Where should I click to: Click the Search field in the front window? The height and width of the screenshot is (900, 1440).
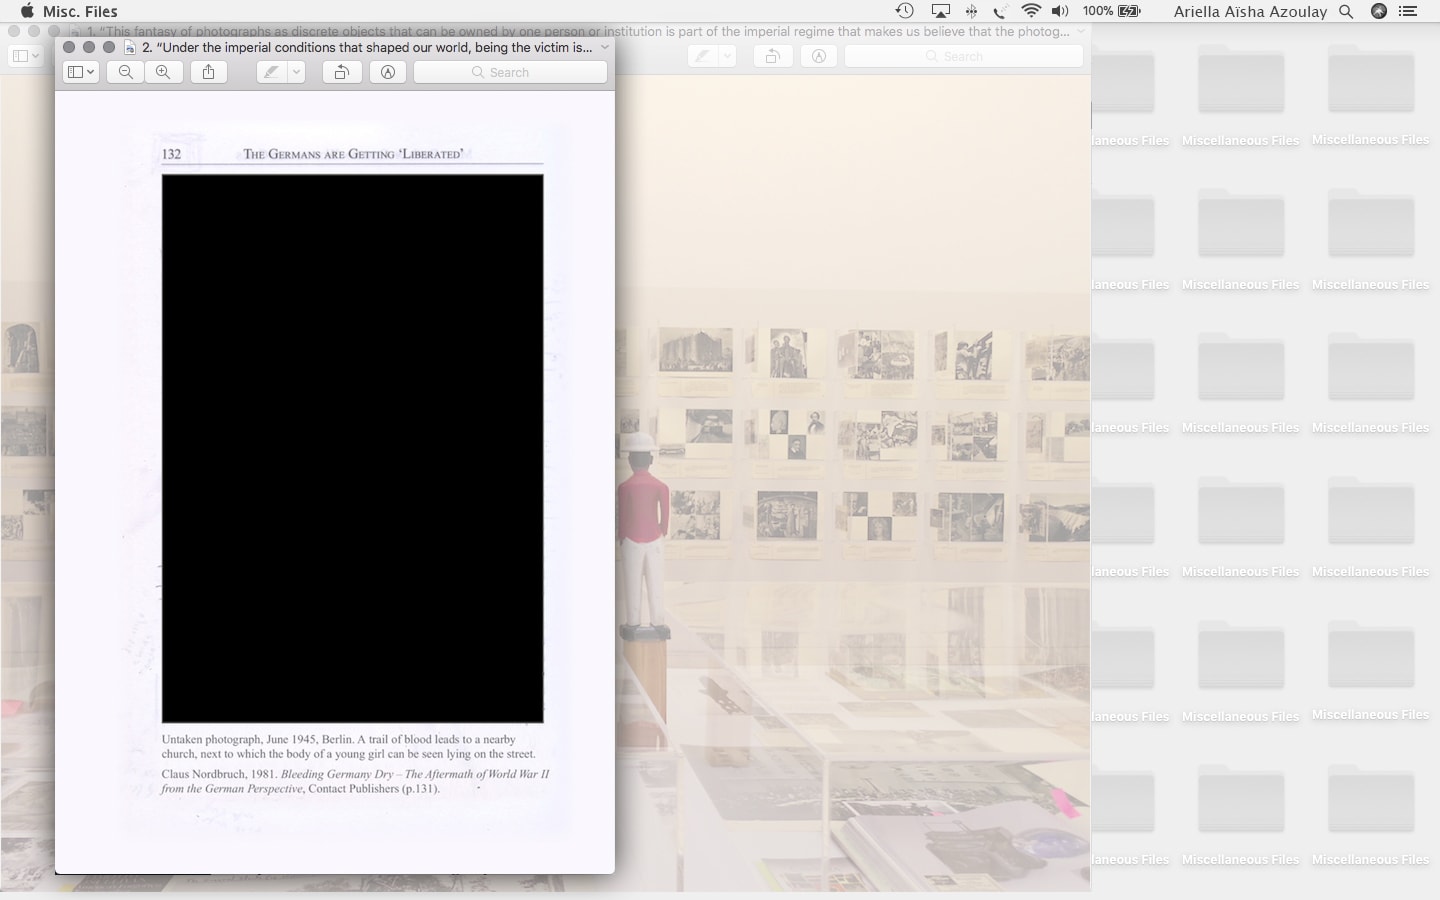(510, 72)
